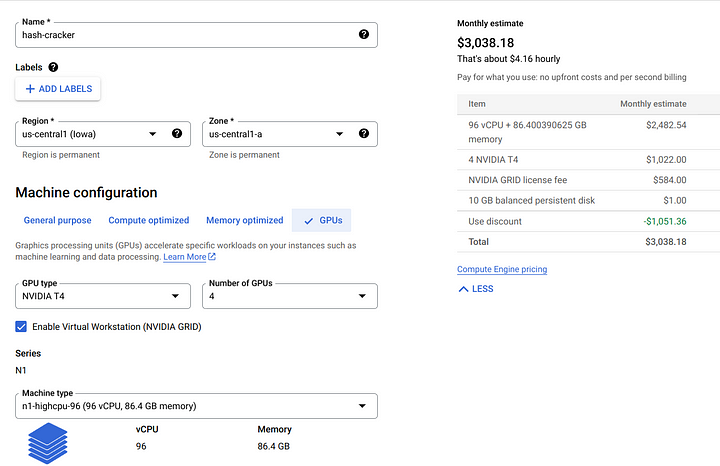
Task: Click the Labels help icon
Action: [x=53, y=67]
